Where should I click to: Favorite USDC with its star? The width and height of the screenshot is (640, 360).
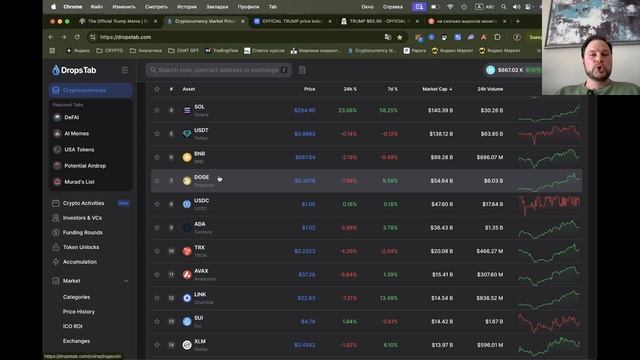point(157,204)
